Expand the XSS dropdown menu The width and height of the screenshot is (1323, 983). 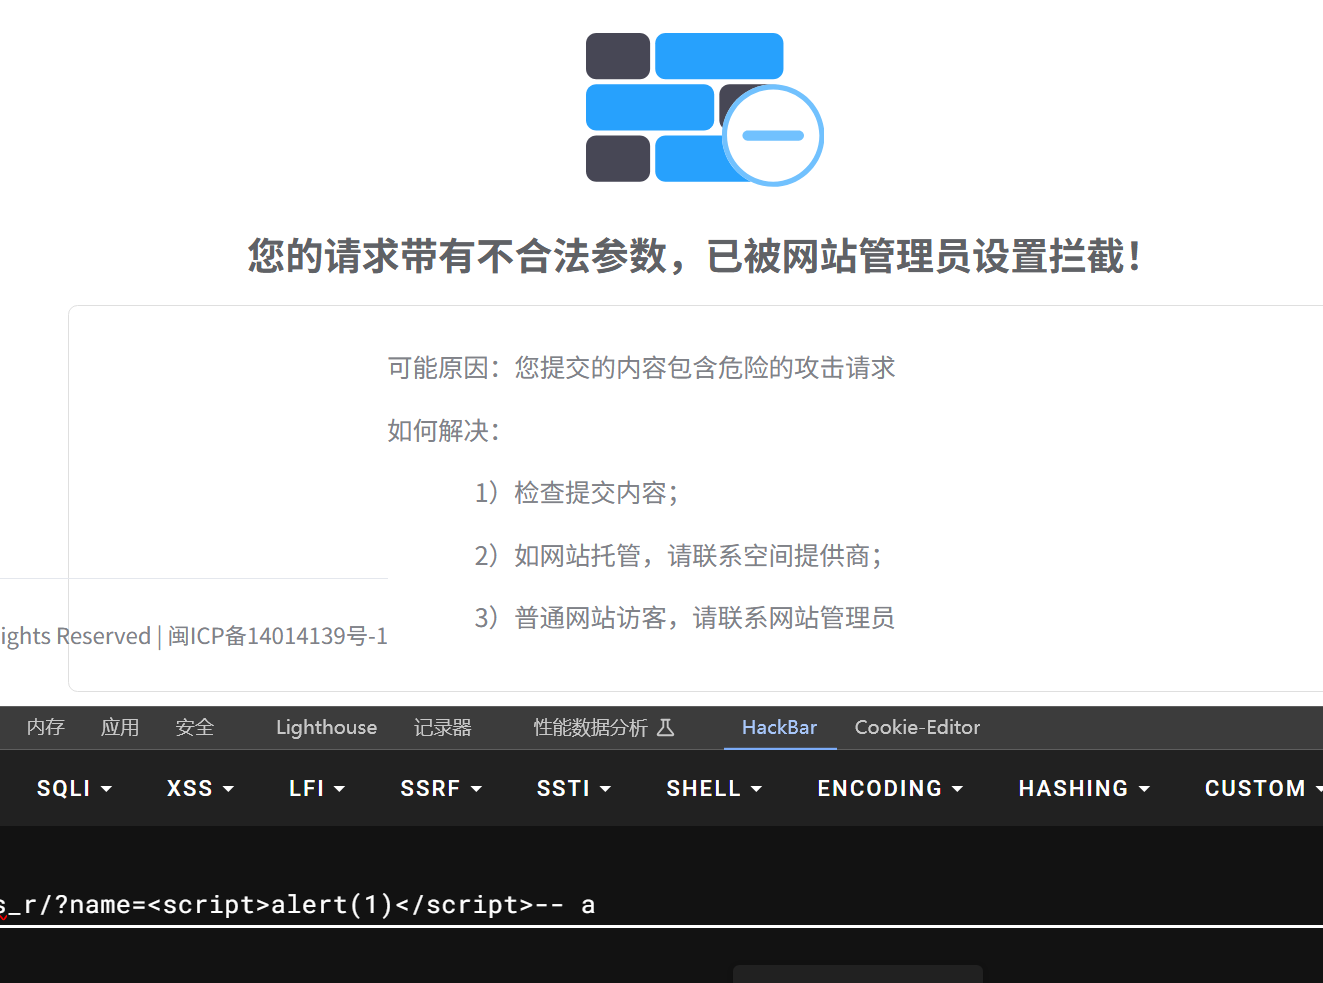click(201, 789)
